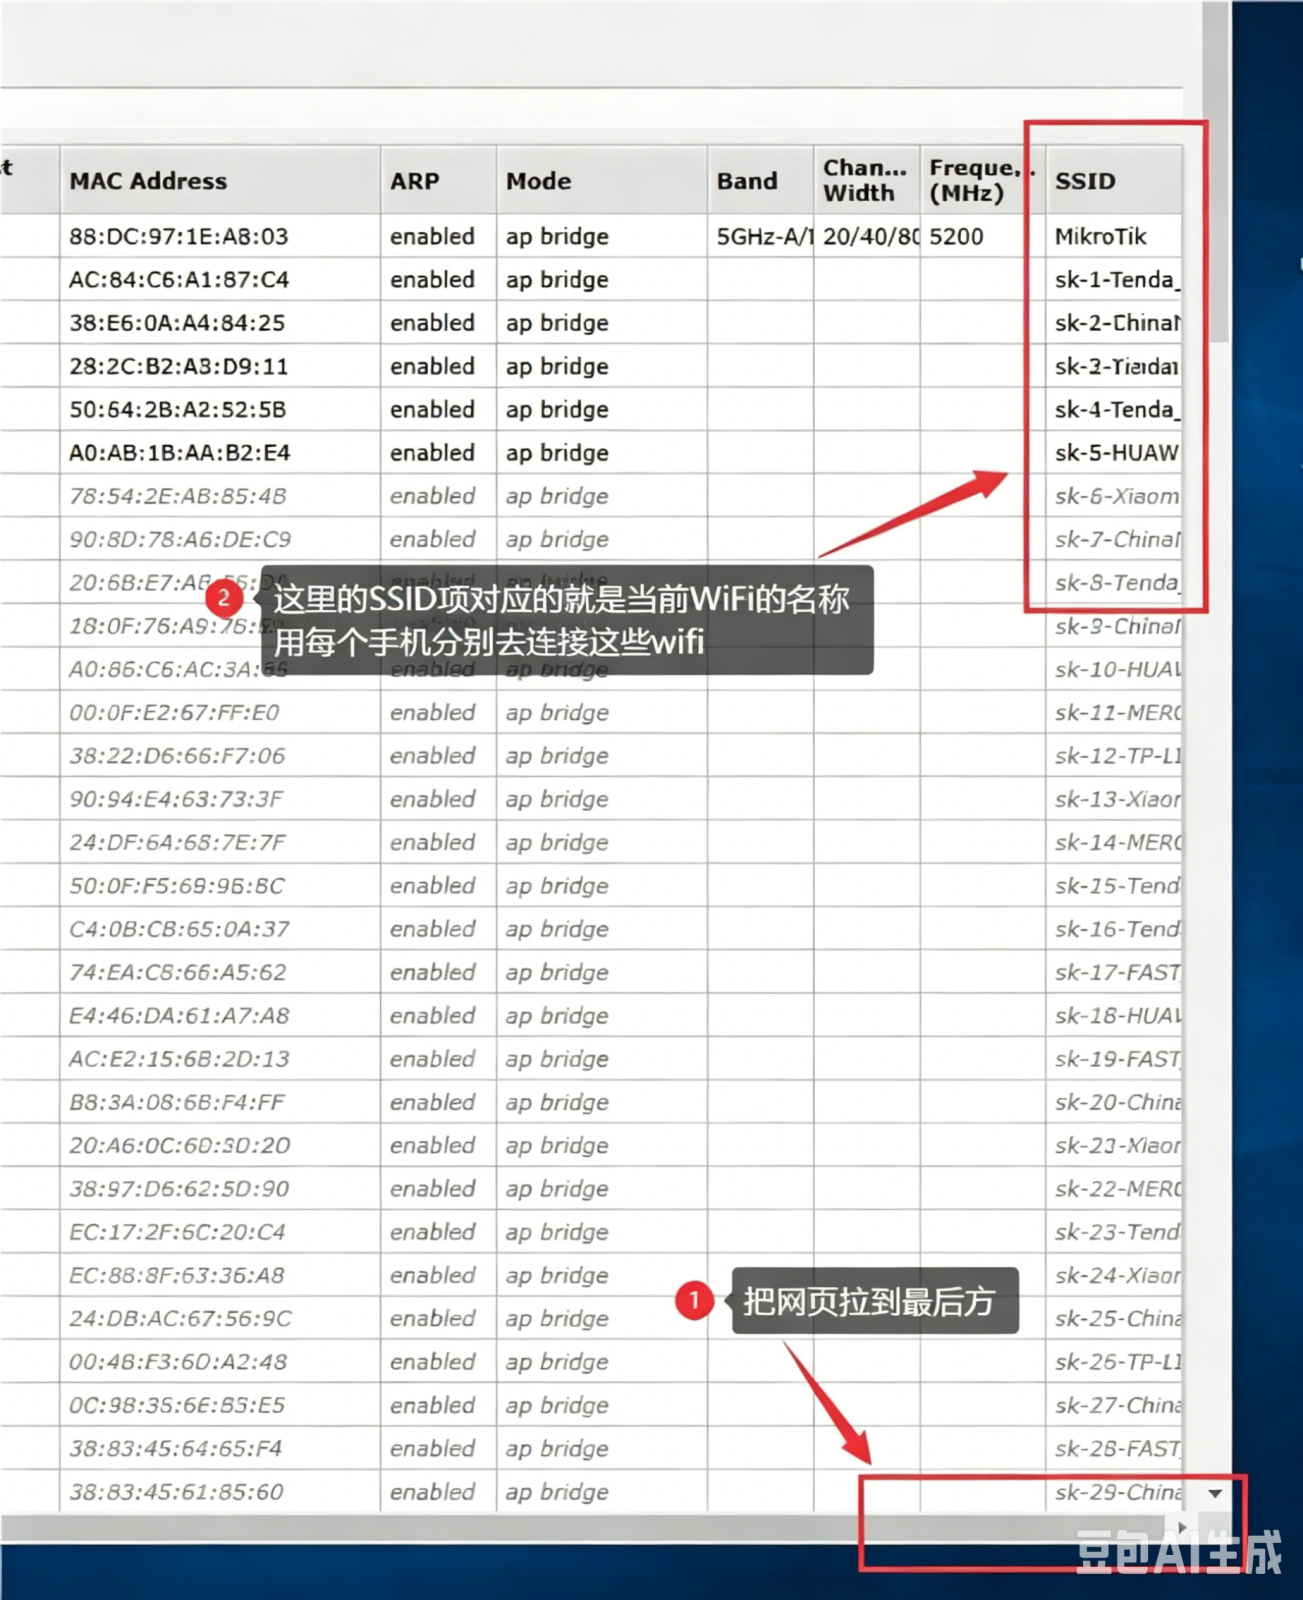Select MAC address EC:17:2F:6C:20:C4
The width and height of the screenshot is (1303, 1600).
click(177, 1233)
